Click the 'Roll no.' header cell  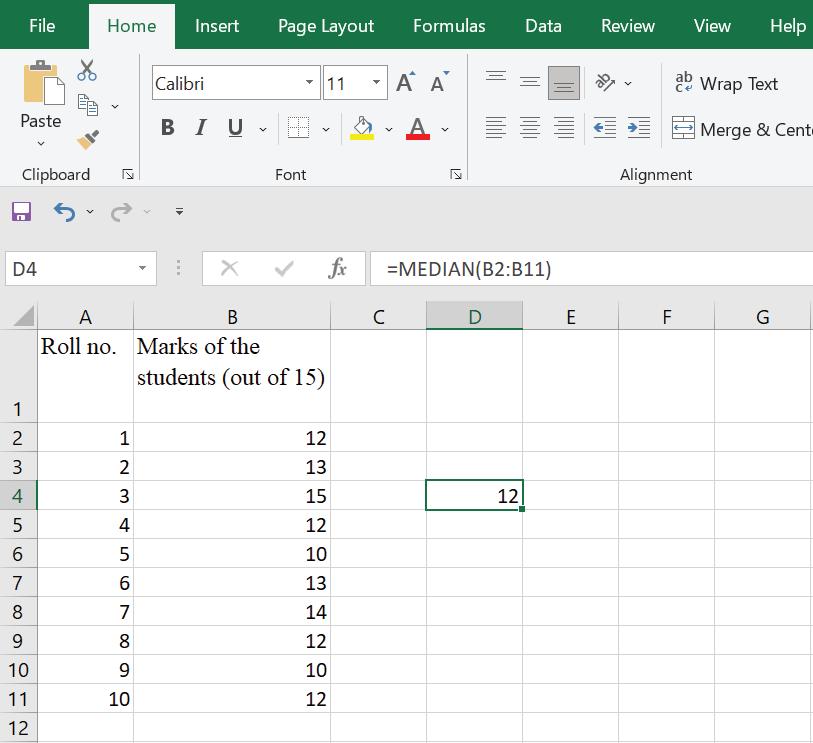point(85,376)
